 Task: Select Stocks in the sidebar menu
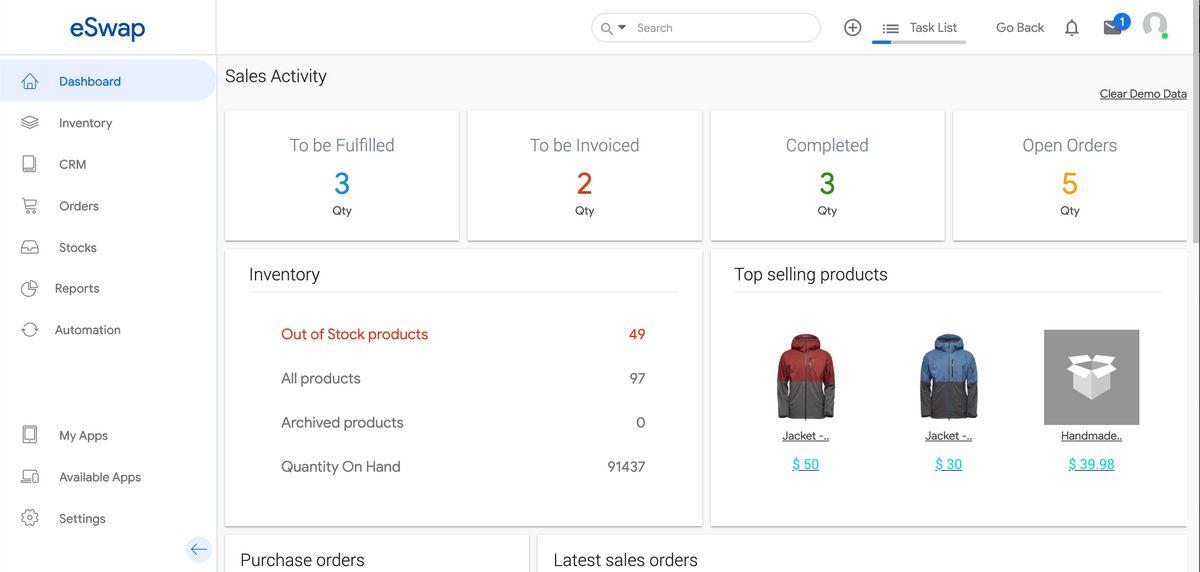click(77, 247)
